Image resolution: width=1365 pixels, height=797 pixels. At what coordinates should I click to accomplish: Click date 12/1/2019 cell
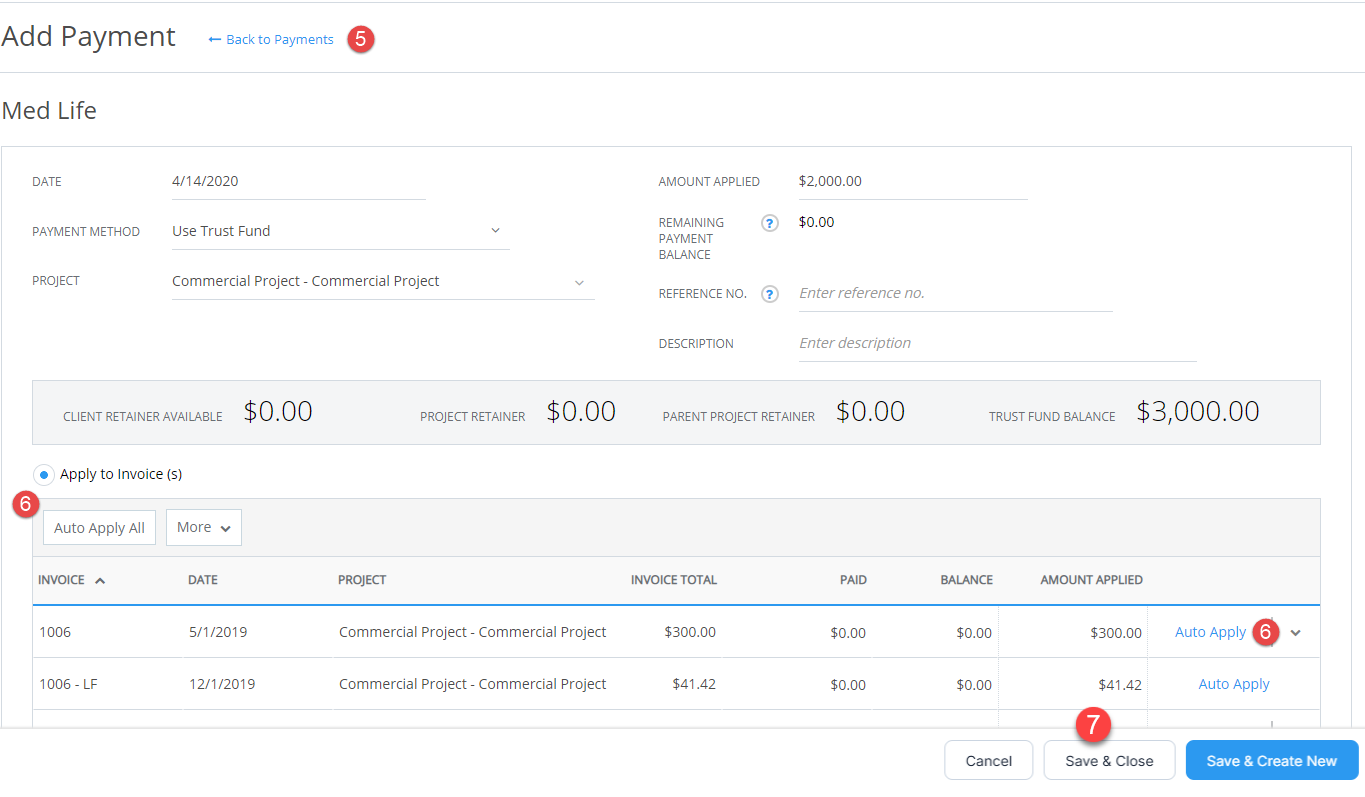[x=221, y=685]
